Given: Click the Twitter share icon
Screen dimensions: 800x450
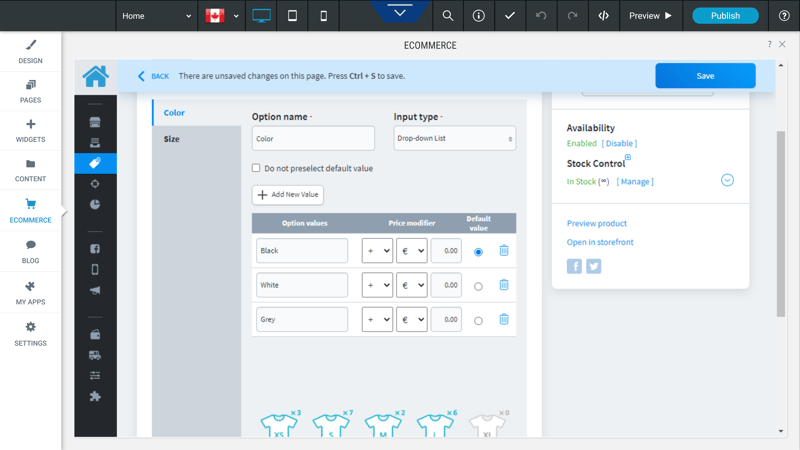Looking at the screenshot, I should (x=594, y=266).
